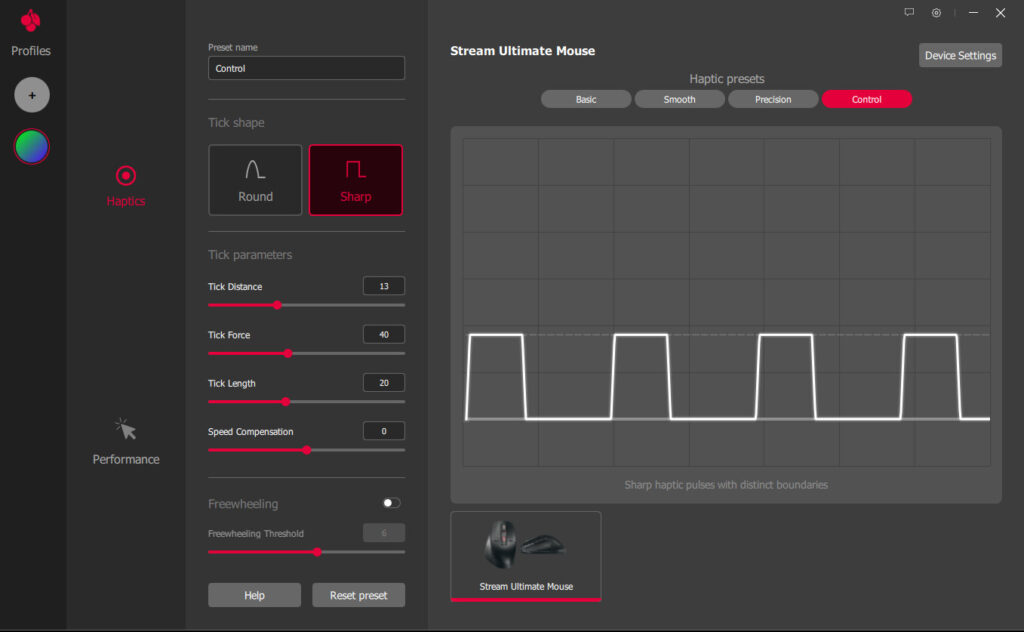Viewport: 1024px width, 632px height.
Task: Switch to the Smooth haptic preset
Action: pos(679,99)
